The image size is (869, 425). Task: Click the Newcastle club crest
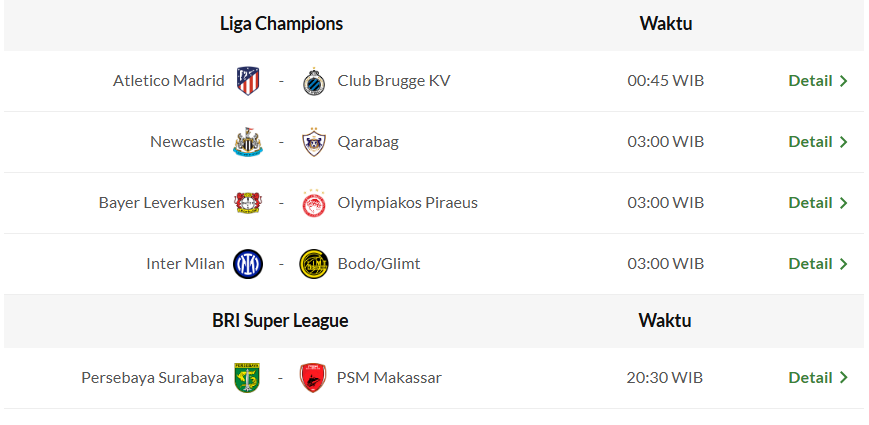248,142
